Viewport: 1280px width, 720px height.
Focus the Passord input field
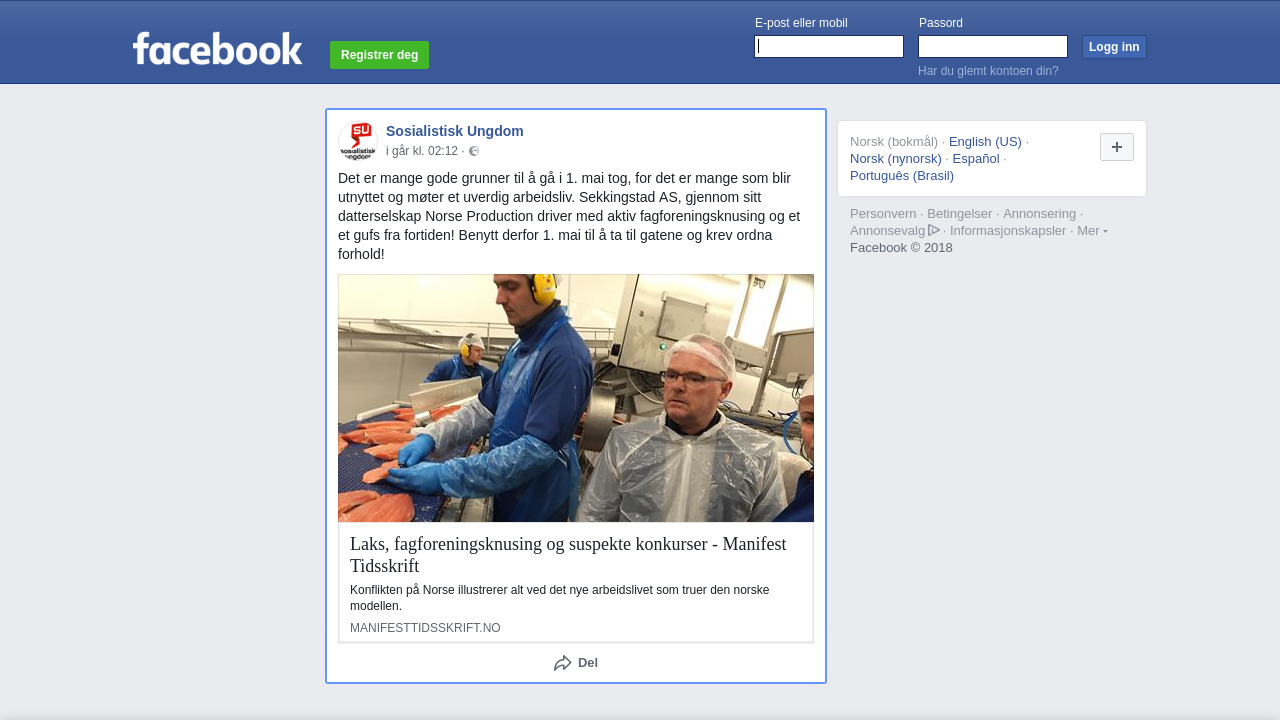point(993,47)
